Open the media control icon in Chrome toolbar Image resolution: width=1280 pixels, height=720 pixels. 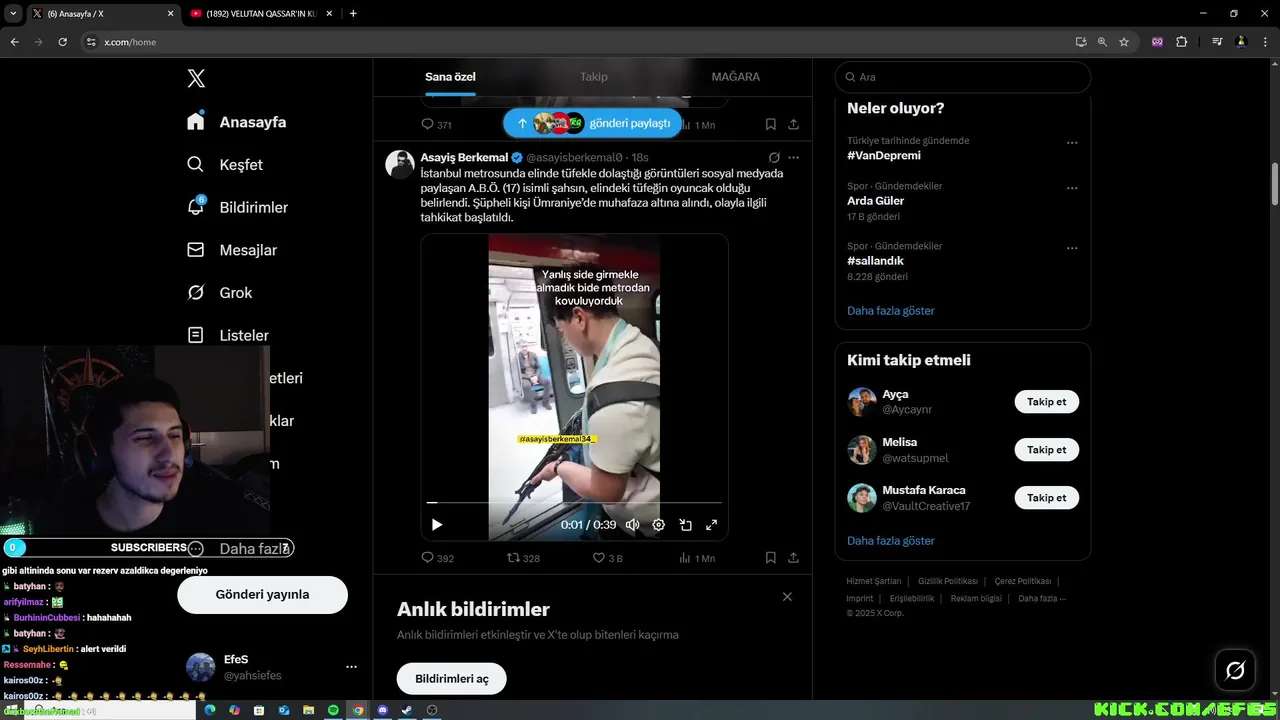(1217, 42)
